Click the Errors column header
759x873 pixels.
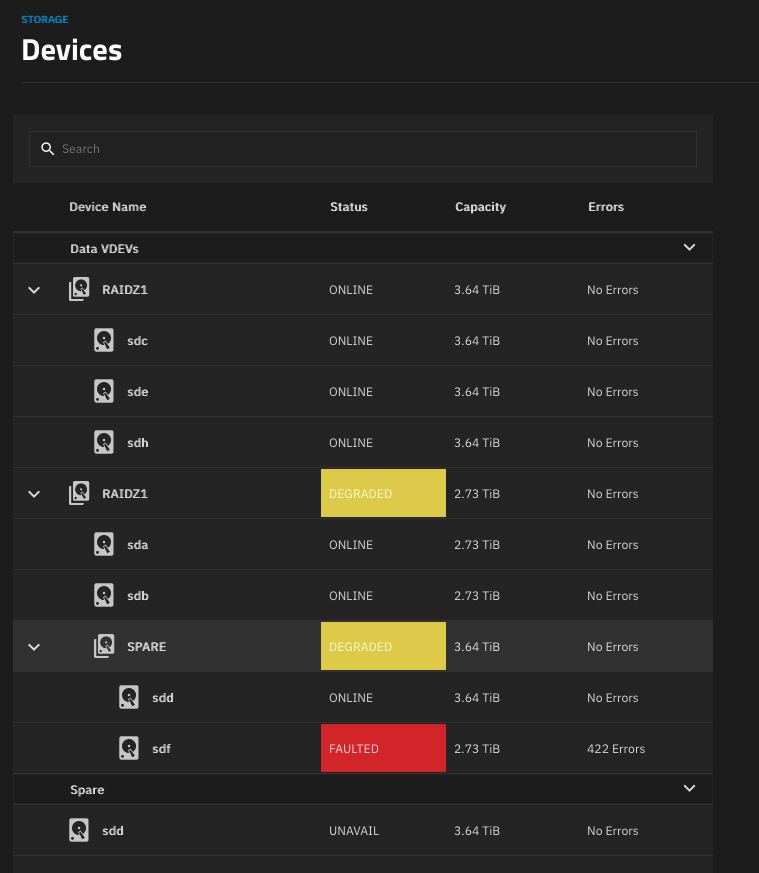click(x=606, y=207)
